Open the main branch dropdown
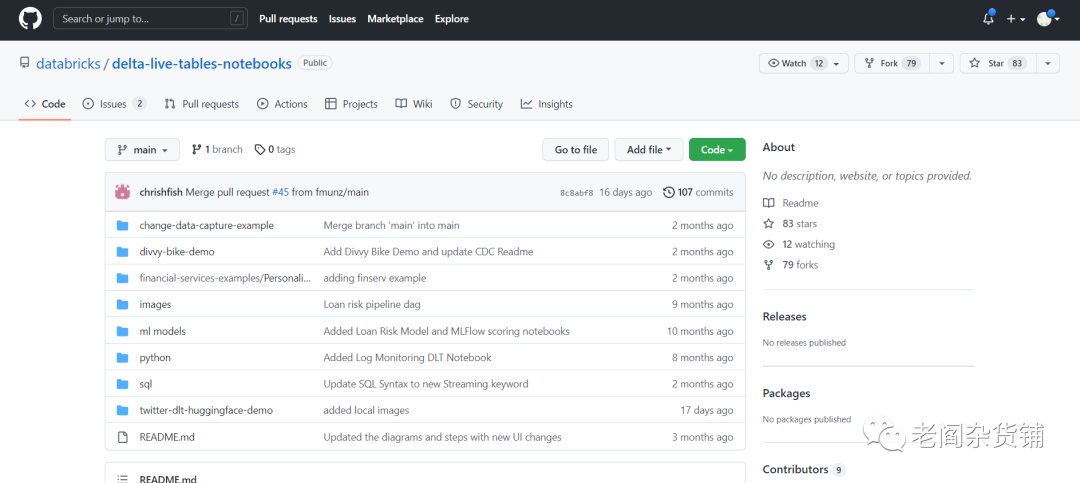This screenshot has height=483, width=1080. (142, 150)
